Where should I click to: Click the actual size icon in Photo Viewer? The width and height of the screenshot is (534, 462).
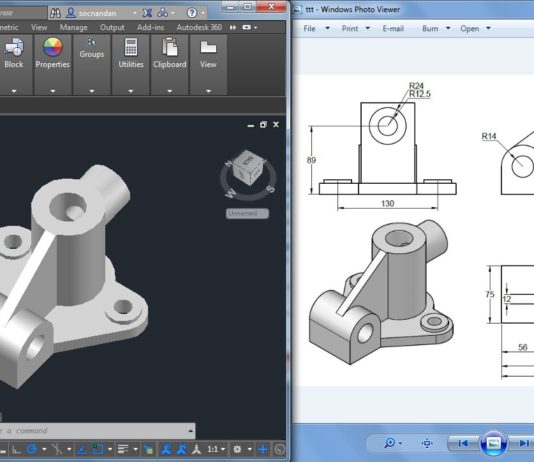coord(427,443)
